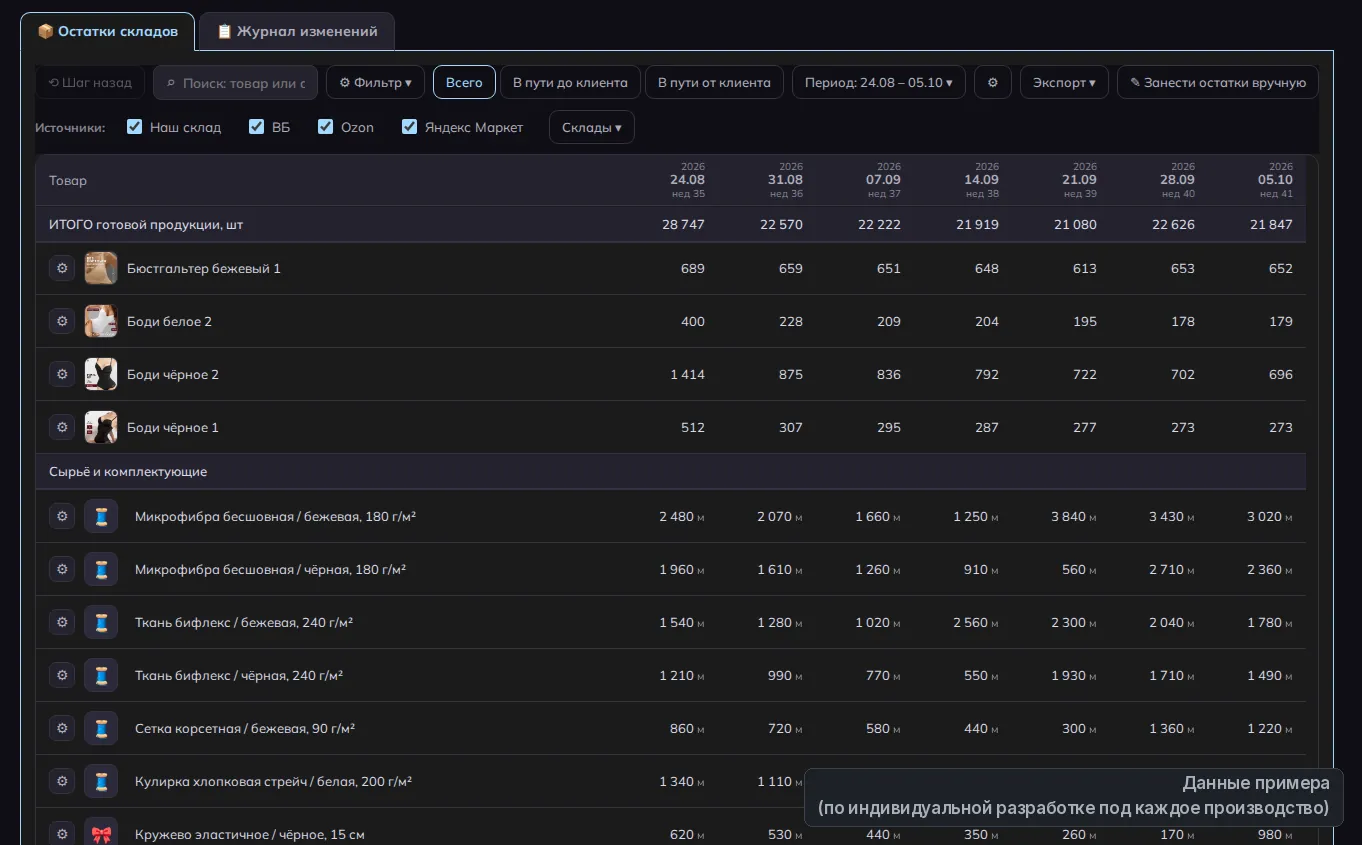Screen dimensions: 1362x845
Task: Open gear settings for Боди чёрное 1
Action: 62,427
